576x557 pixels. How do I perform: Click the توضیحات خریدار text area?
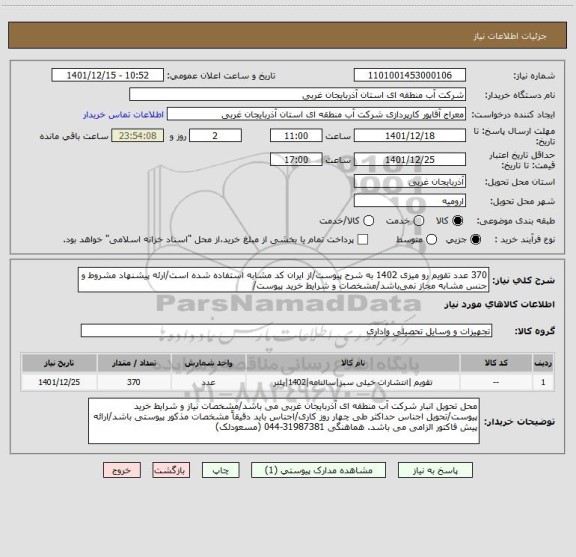point(284,421)
